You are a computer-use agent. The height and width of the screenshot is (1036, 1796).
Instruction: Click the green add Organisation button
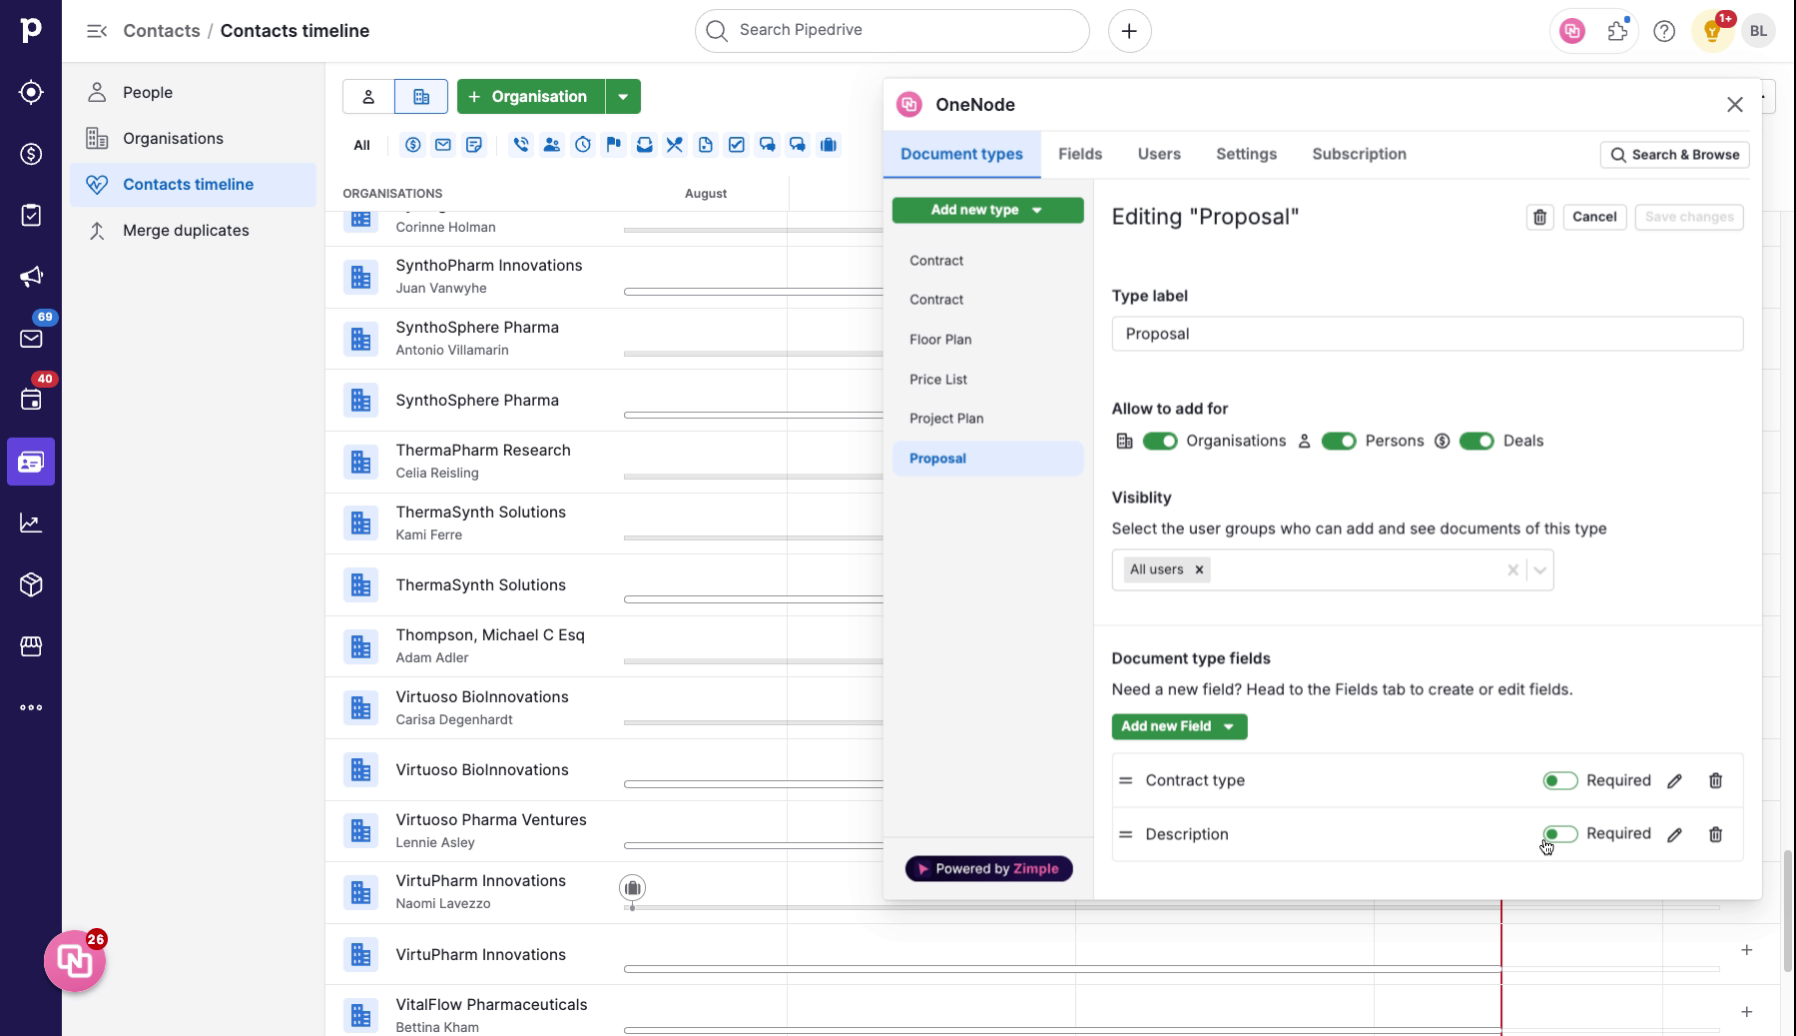coord(531,97)
